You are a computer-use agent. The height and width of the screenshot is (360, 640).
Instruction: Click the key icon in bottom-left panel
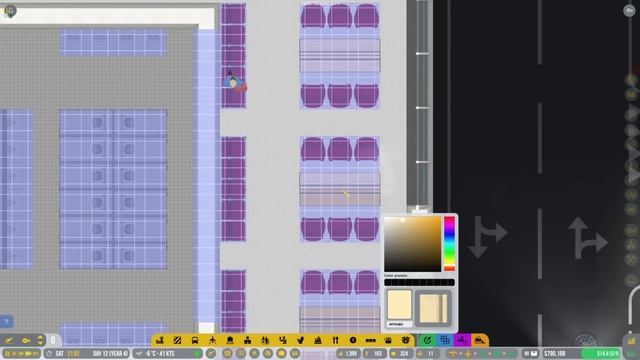tap(26, 340)
